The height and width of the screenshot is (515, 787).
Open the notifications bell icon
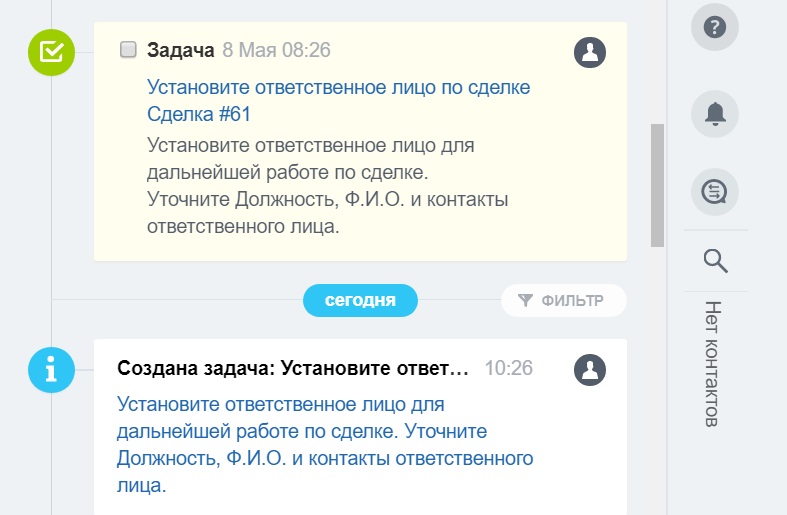[x=714, y=114]
